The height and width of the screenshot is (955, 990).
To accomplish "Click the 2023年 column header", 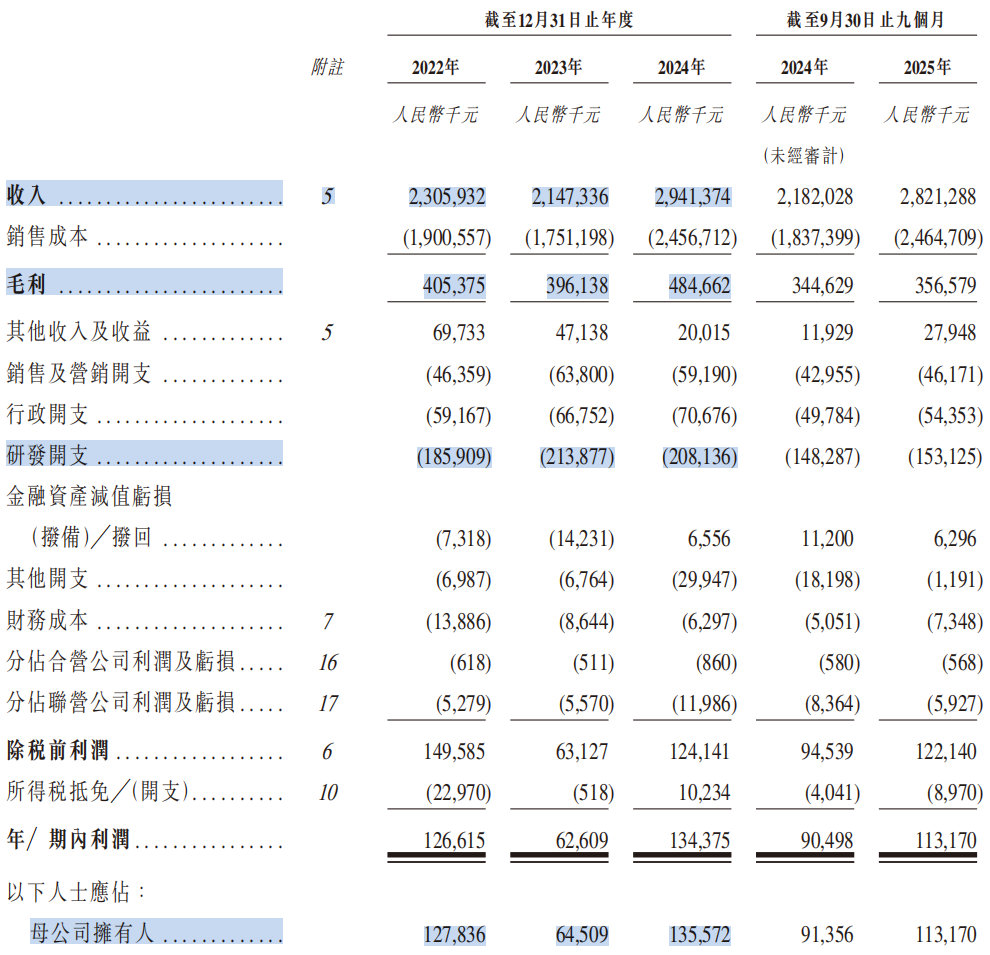I will [559, 67].
